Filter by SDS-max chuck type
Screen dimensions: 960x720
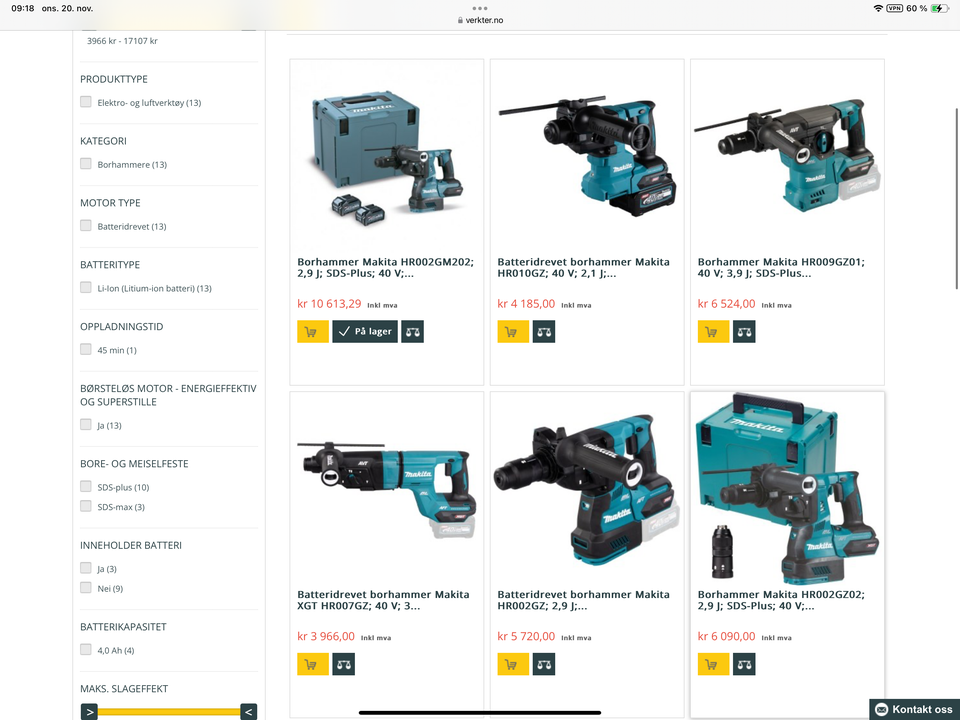(x=86, y=506)
